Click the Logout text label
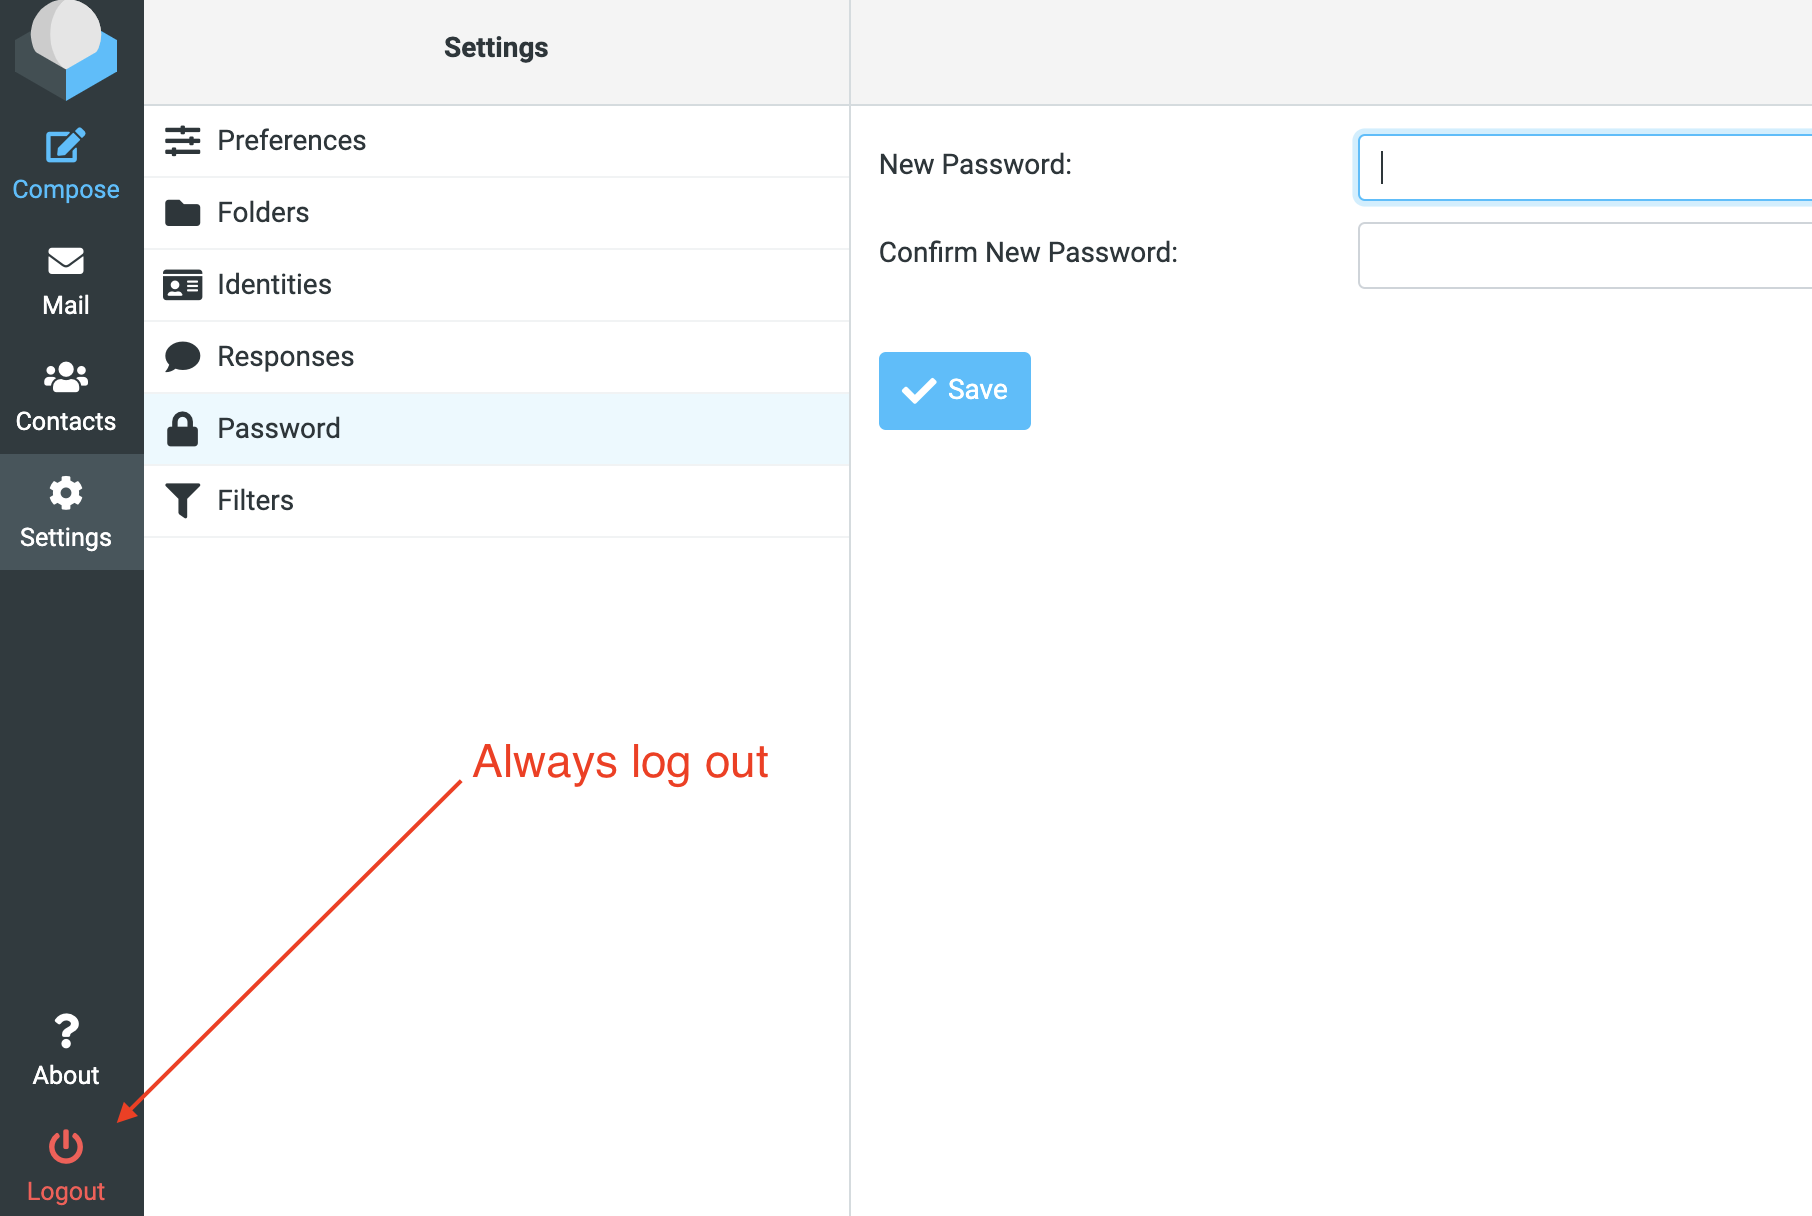Viewport: 1812px width, 1216px height. [66, 1191]
